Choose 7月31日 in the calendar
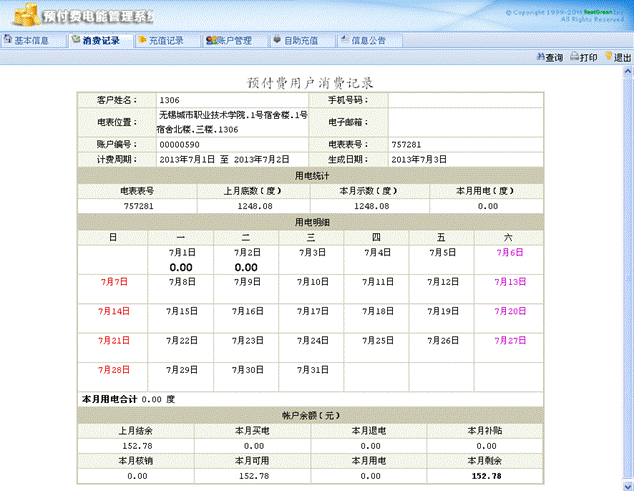This screenshot has width=634, height=491. (x=312, y=370)
